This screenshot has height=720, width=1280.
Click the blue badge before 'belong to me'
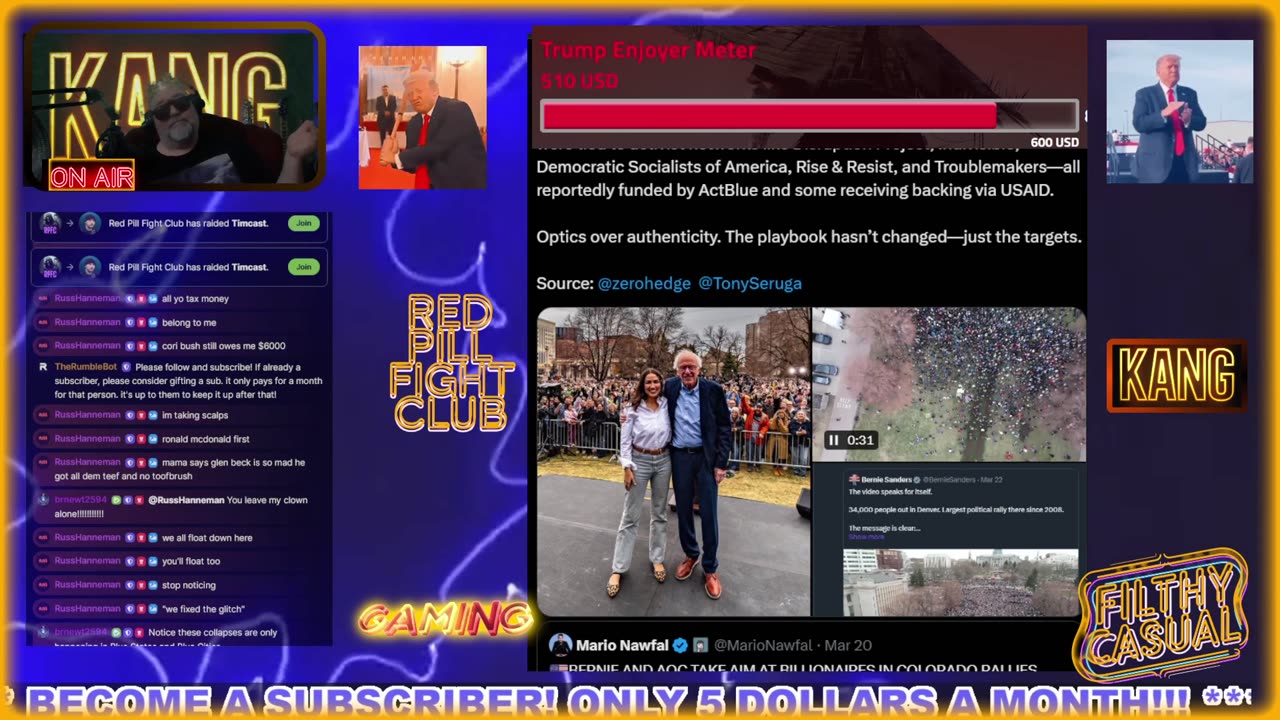coord(153,322)
